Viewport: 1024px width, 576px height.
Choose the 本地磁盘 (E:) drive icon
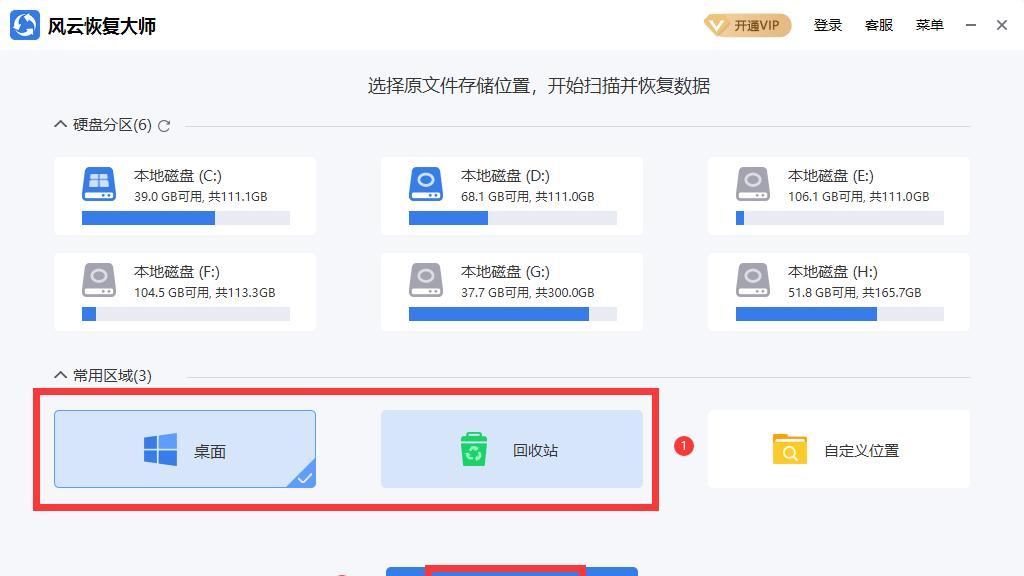tap(753, 184)
